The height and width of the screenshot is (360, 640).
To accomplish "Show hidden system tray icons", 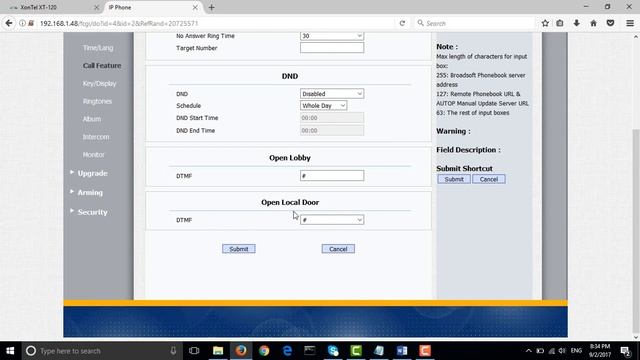I will (x=529, y=351).
